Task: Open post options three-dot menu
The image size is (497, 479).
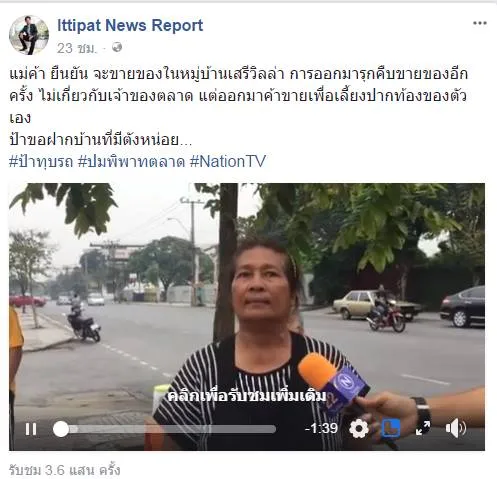Action: 480,23
